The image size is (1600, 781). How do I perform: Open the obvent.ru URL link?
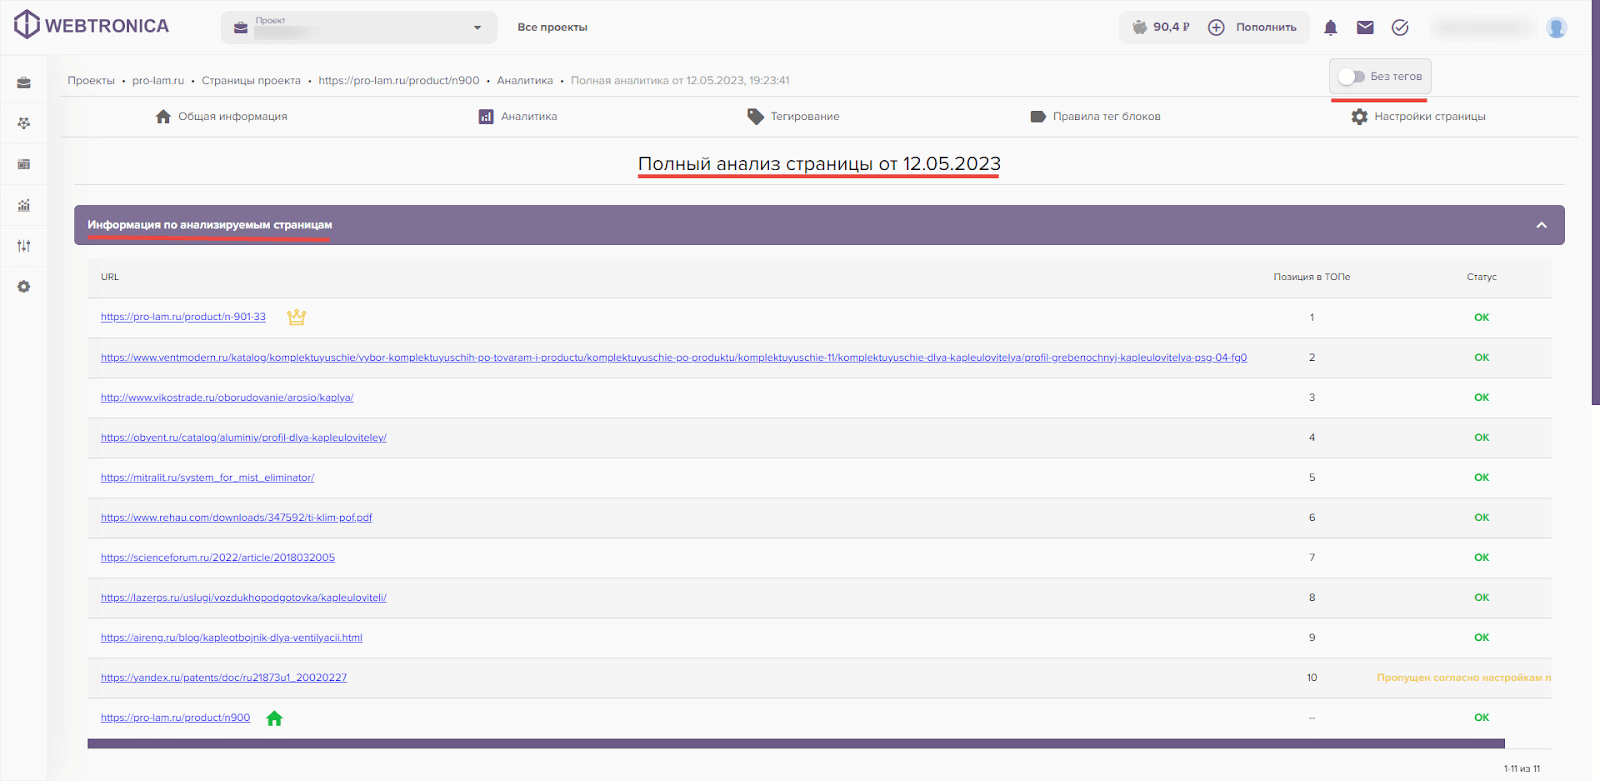(x=243, y=437)
